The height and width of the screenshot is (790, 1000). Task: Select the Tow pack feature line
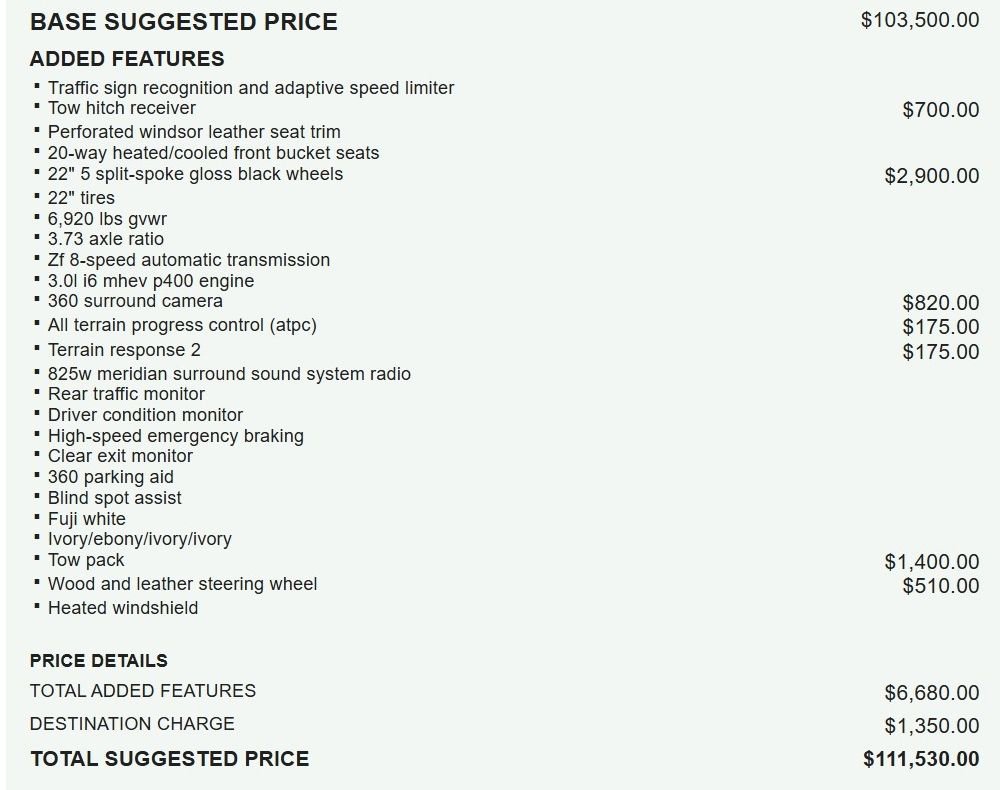[x=86, y=560]
